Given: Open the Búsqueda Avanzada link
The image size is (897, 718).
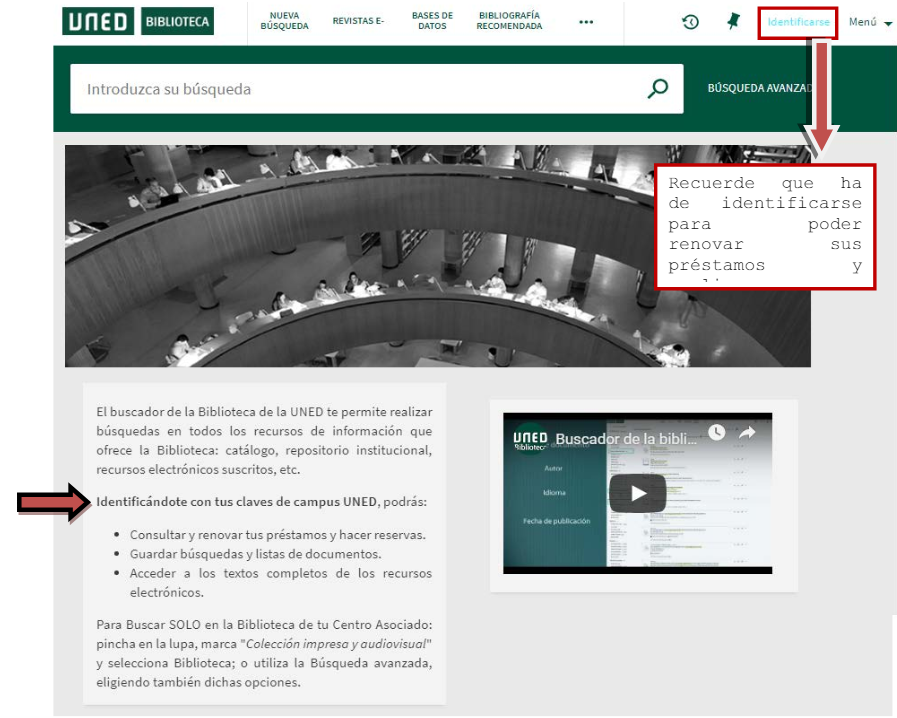Looking at the screenshot, I should tap(760, 88).
